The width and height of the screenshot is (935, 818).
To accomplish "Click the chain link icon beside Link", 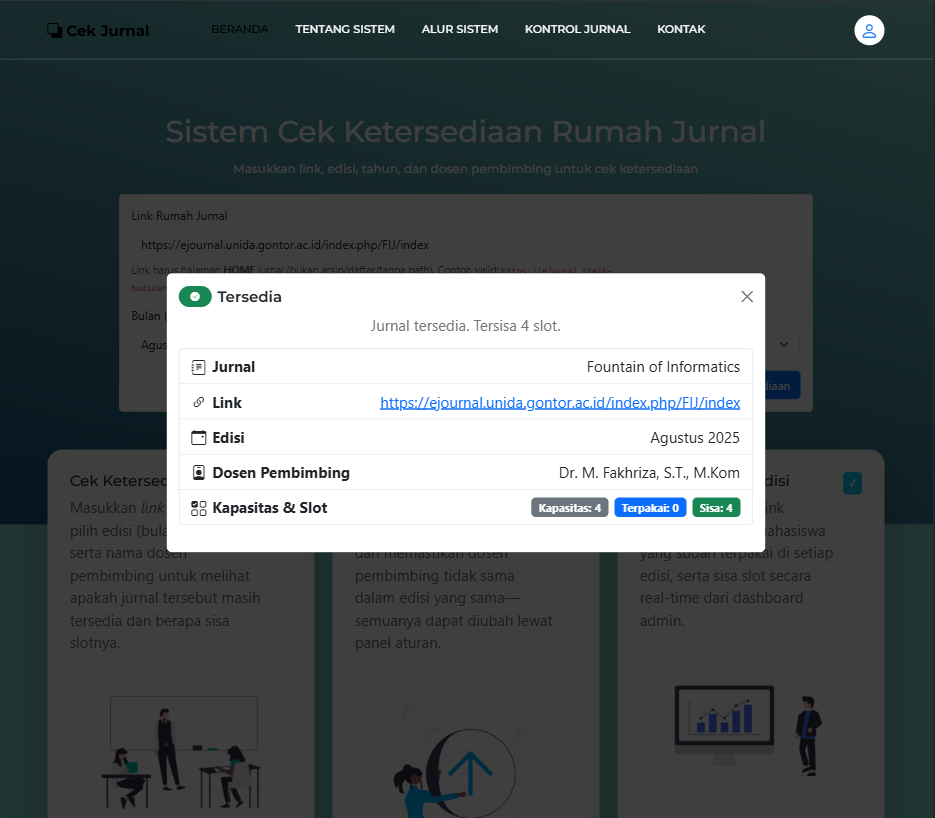I will 199,402.
